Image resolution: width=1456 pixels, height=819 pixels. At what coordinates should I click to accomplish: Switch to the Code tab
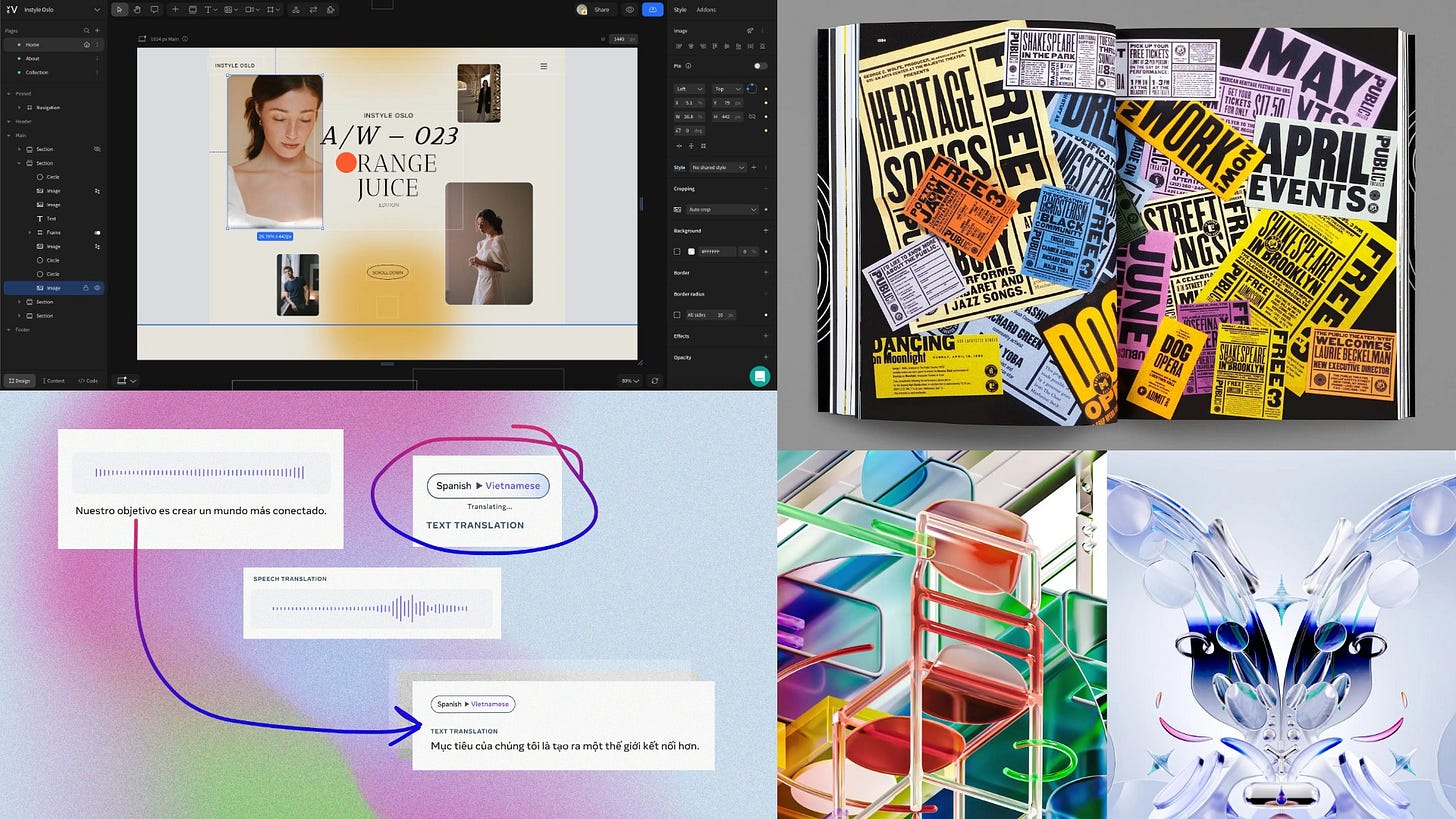click(88, 380)
